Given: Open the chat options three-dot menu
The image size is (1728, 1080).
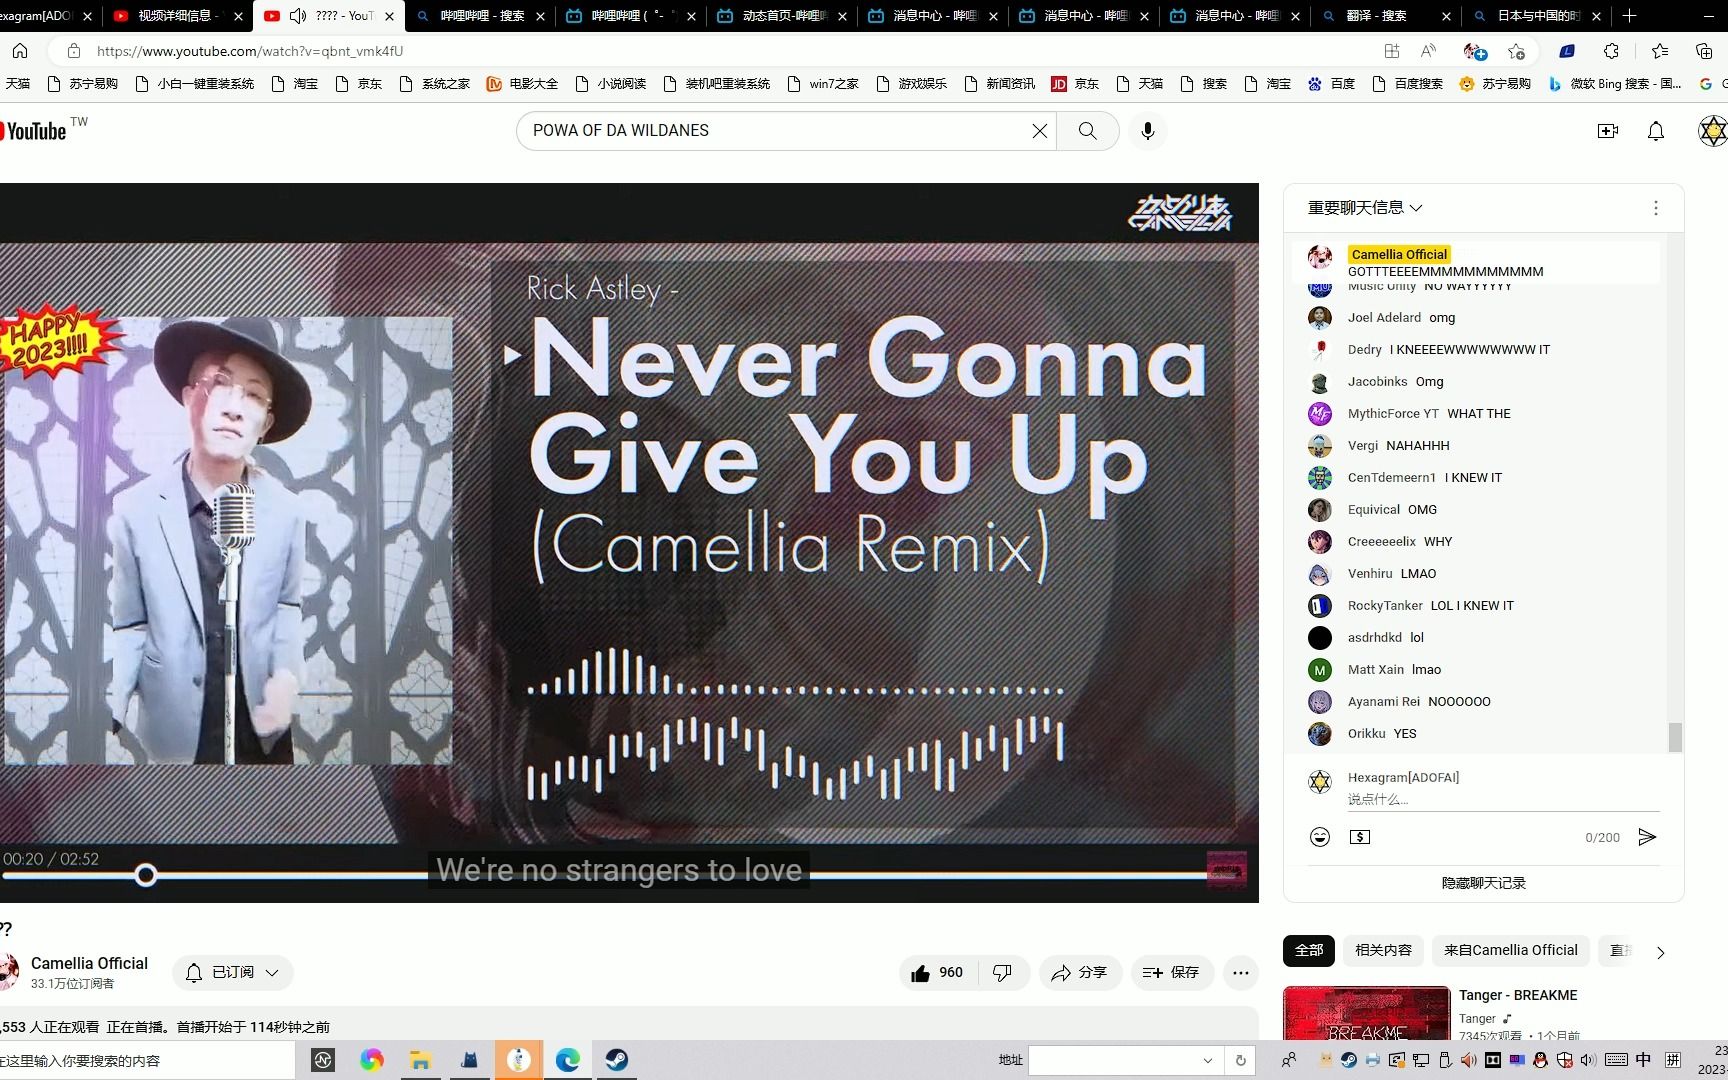Looking at the screenshot, I should point(1656,208).
